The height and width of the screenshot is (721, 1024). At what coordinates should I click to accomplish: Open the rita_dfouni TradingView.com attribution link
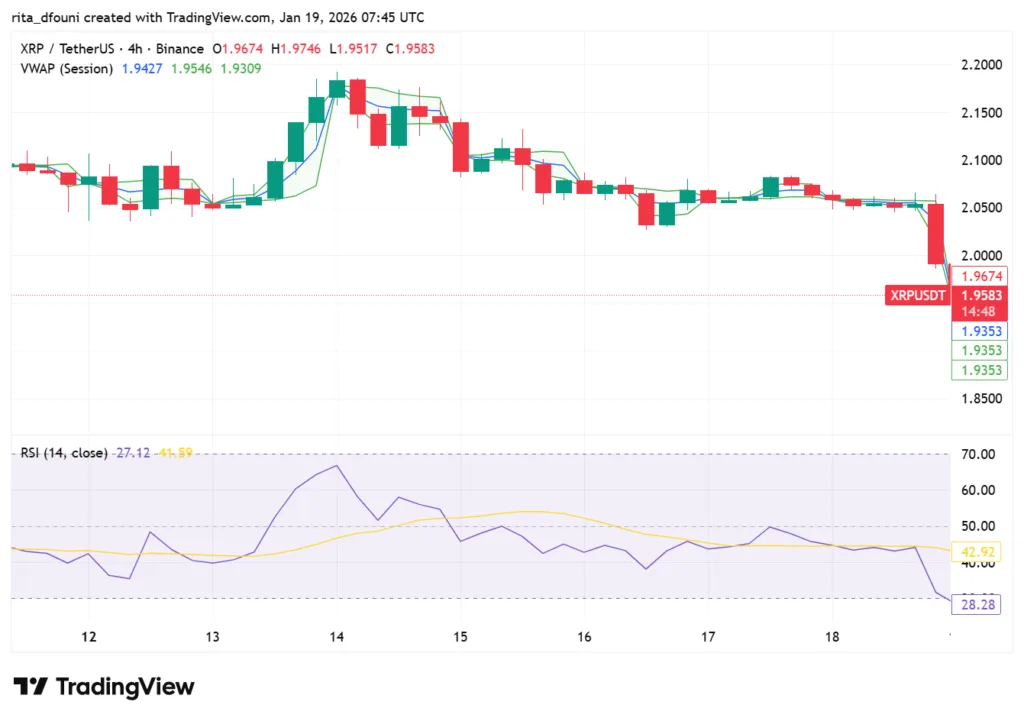(131, 17)
